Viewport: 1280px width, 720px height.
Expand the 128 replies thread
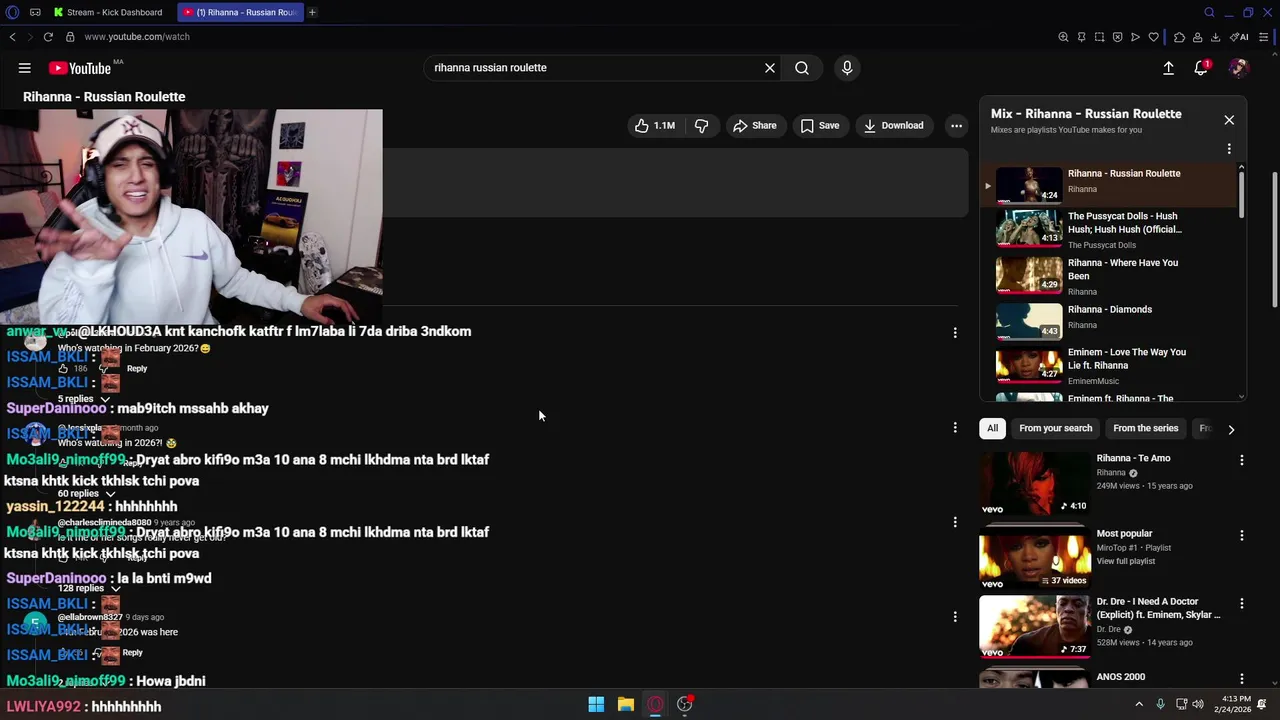pos(89,588)
